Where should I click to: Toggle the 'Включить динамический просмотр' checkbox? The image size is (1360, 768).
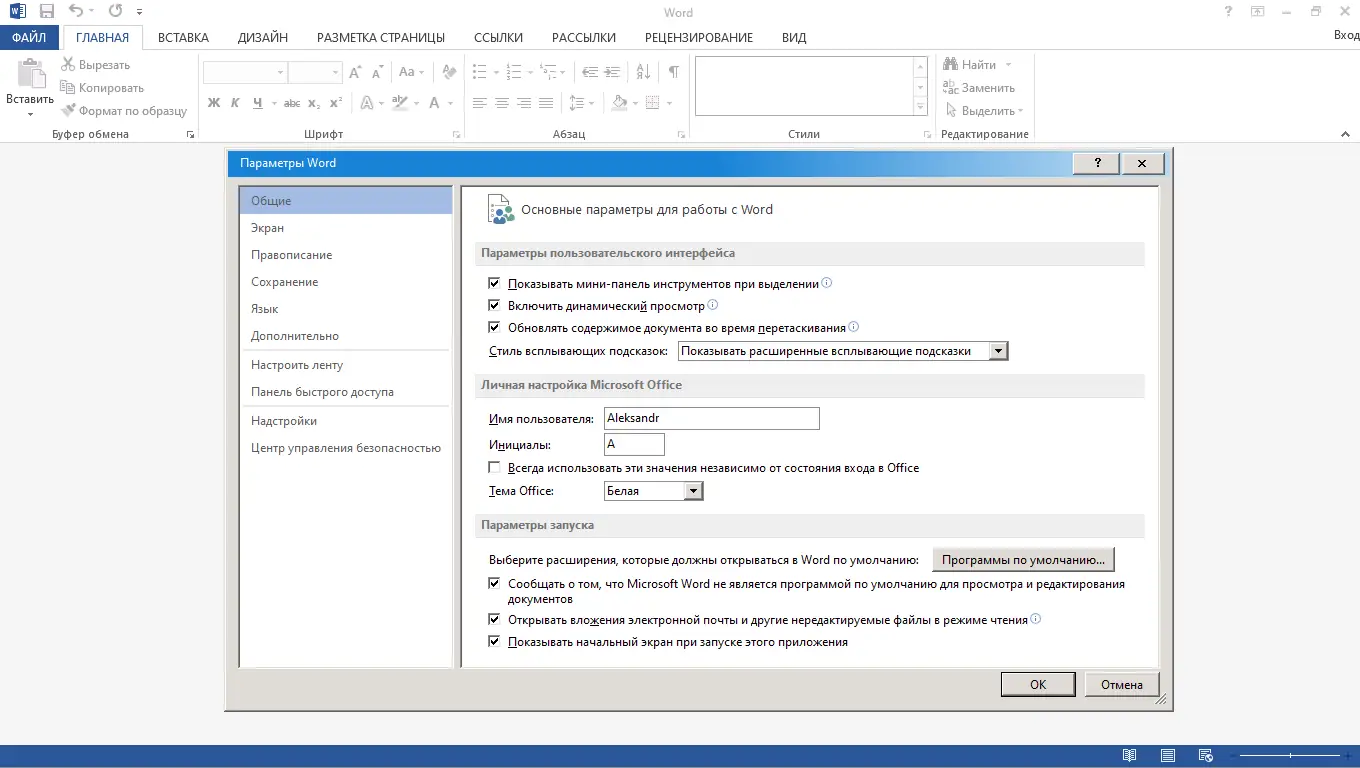494,306
